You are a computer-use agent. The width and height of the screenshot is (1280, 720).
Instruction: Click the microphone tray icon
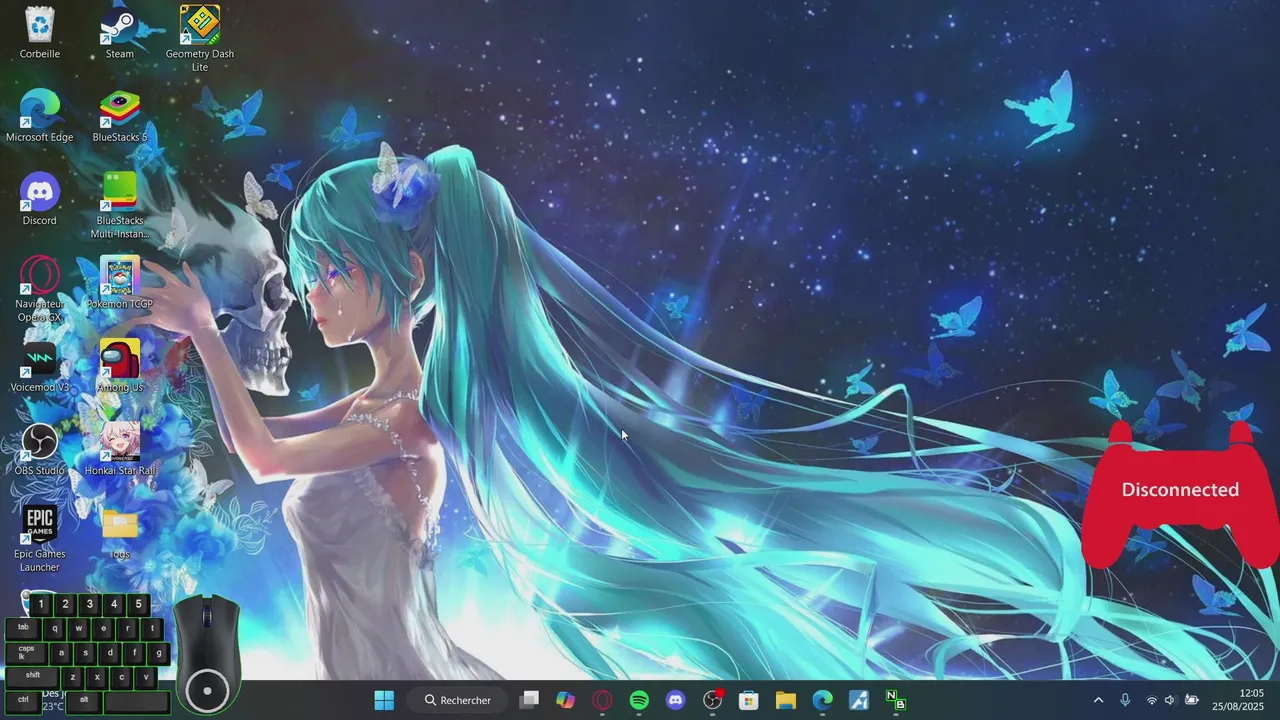pyautogui.click(x=1125, y=700)
